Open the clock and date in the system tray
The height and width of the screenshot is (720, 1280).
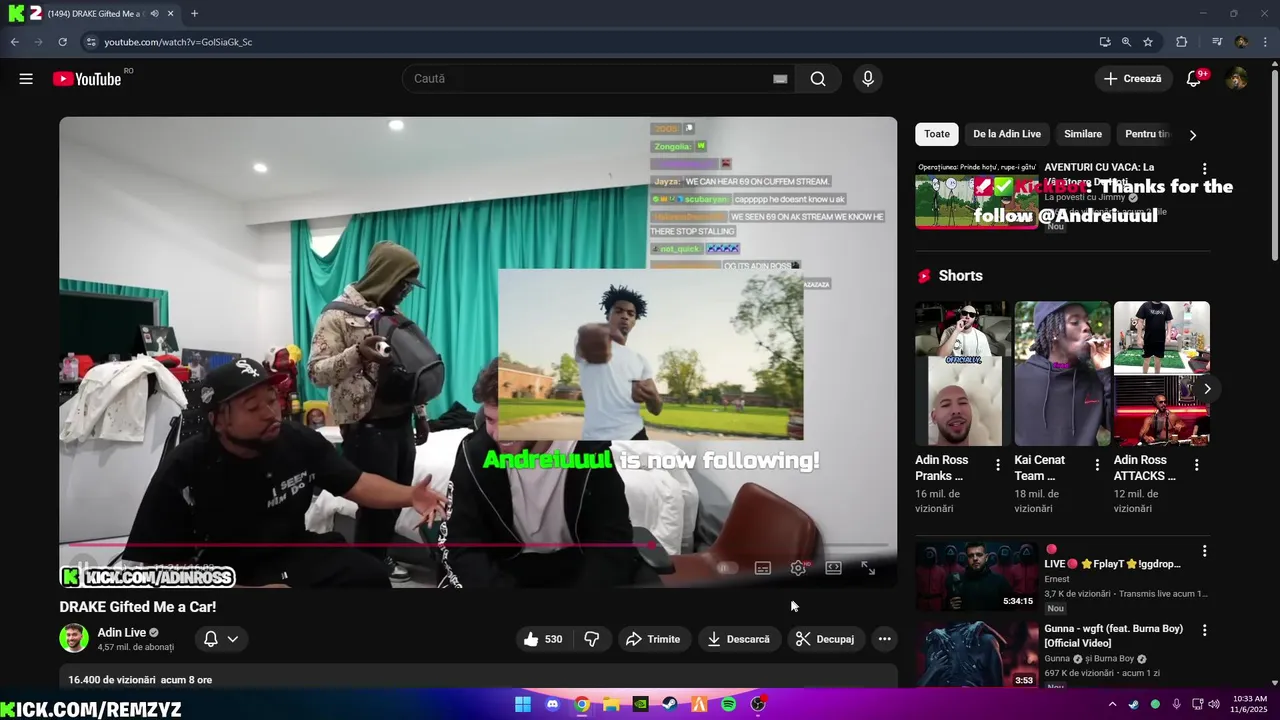[1250, 704]
